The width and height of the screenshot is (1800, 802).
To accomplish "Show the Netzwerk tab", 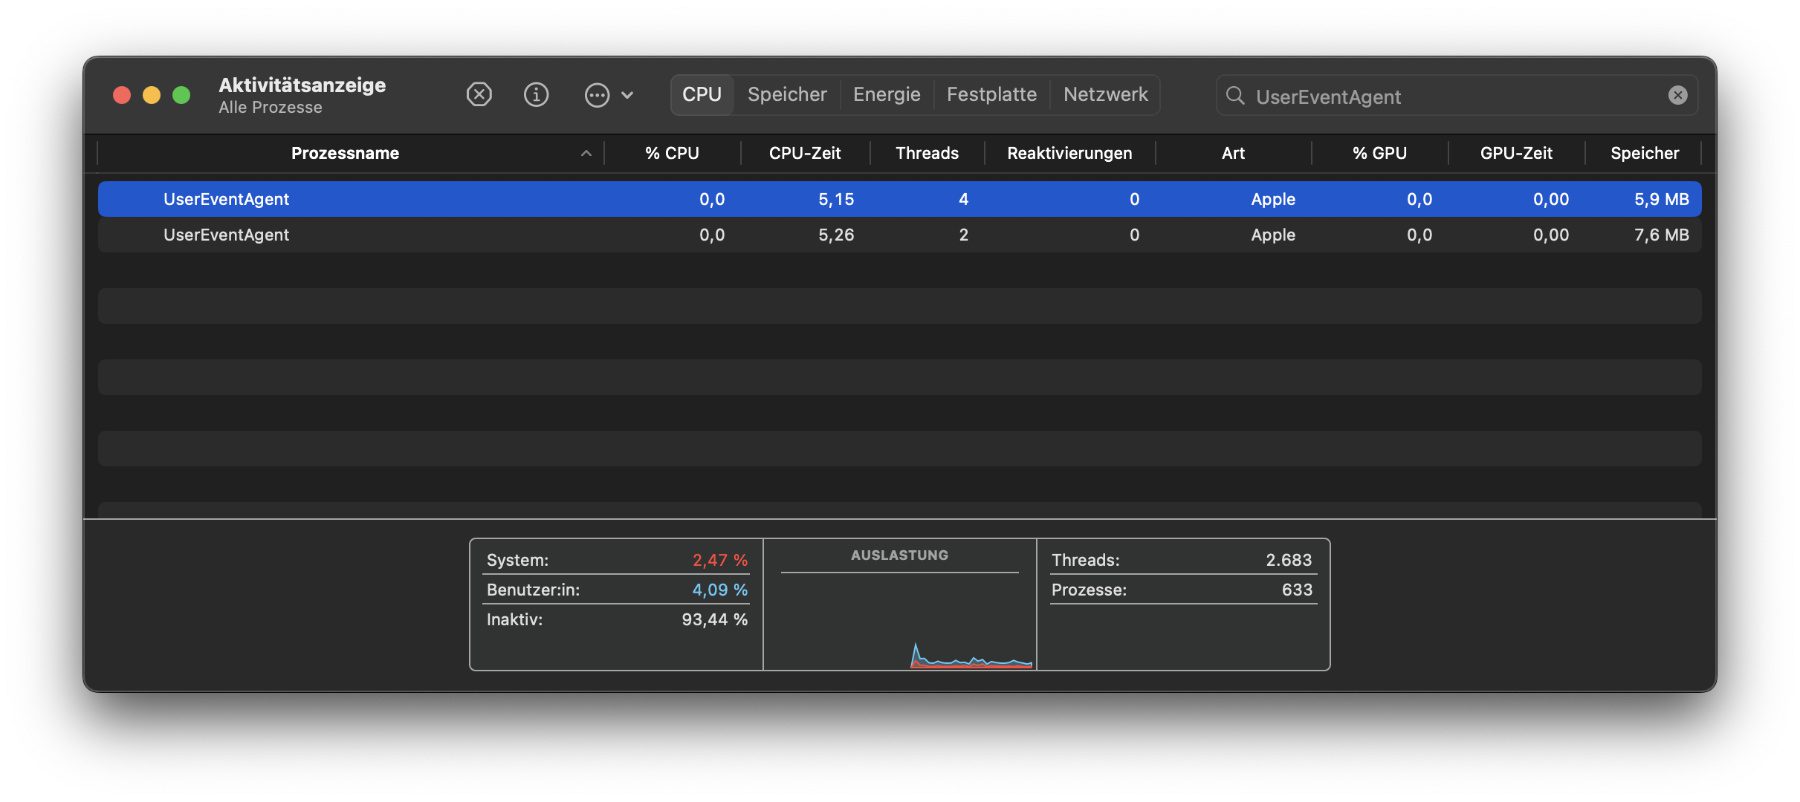I will point(1105,95).
